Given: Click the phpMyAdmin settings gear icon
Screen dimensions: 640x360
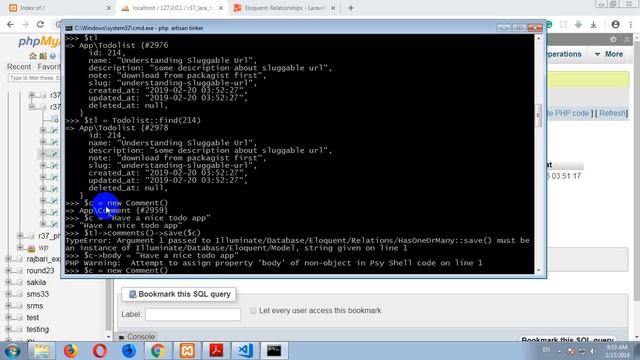Looking at the screenshot, I should pos(613,40).
